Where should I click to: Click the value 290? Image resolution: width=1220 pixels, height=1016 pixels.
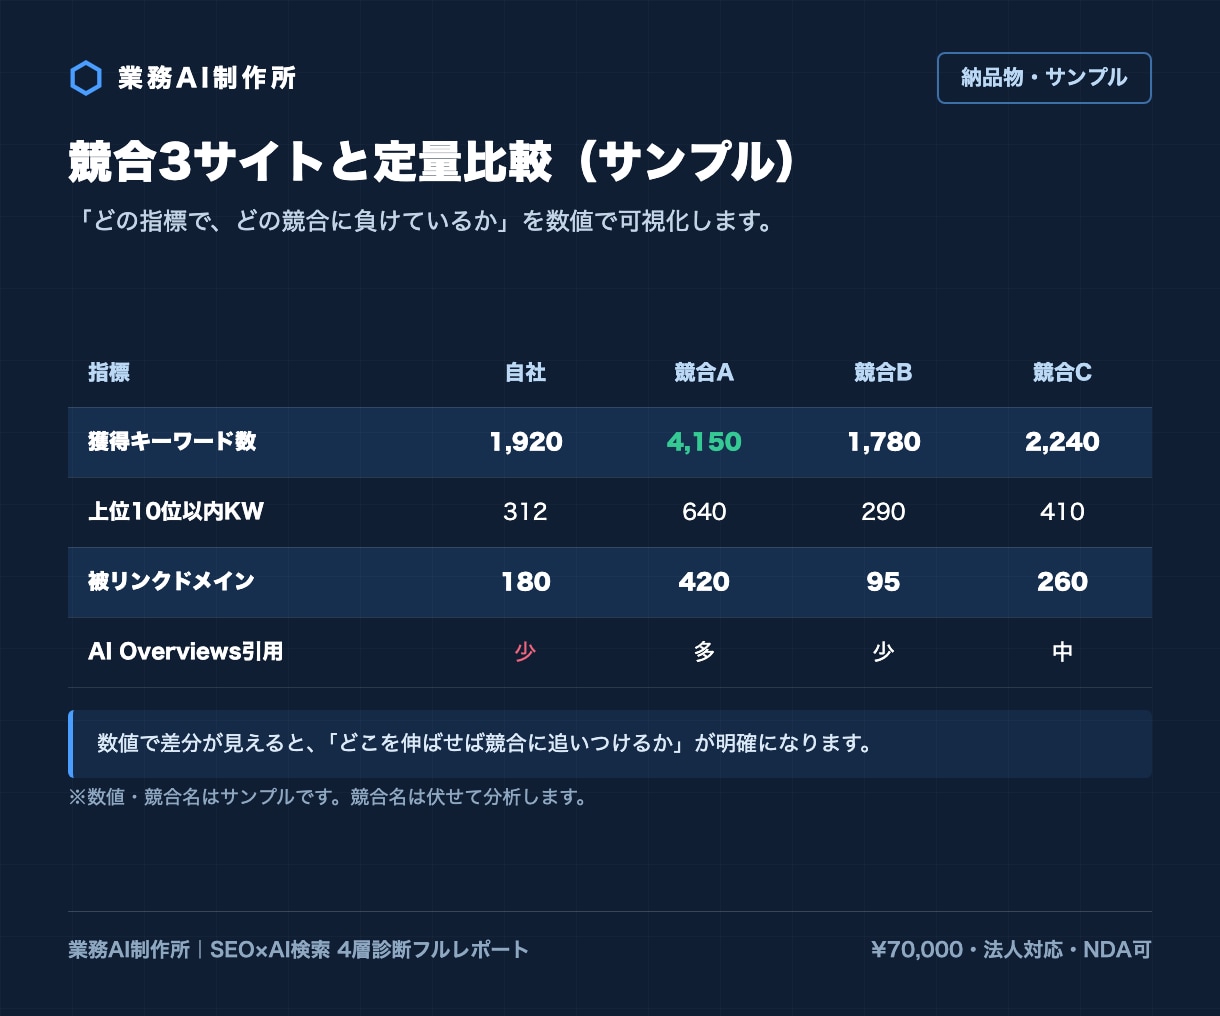[x=884, y=512]
